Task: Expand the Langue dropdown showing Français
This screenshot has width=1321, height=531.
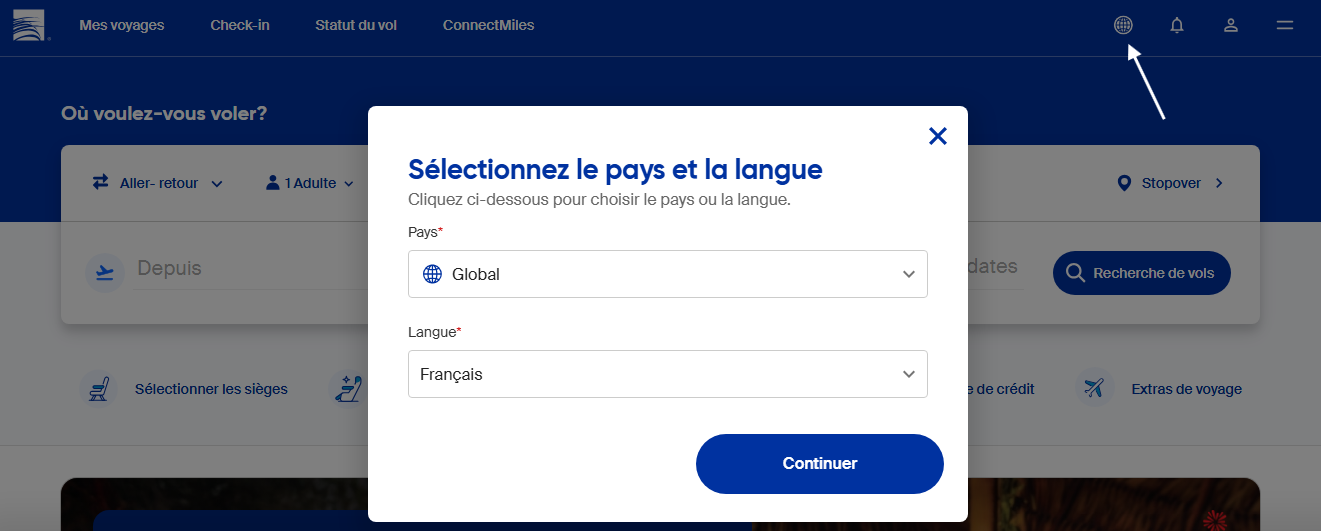Action: pyautogui.click(x=667, y=374)
